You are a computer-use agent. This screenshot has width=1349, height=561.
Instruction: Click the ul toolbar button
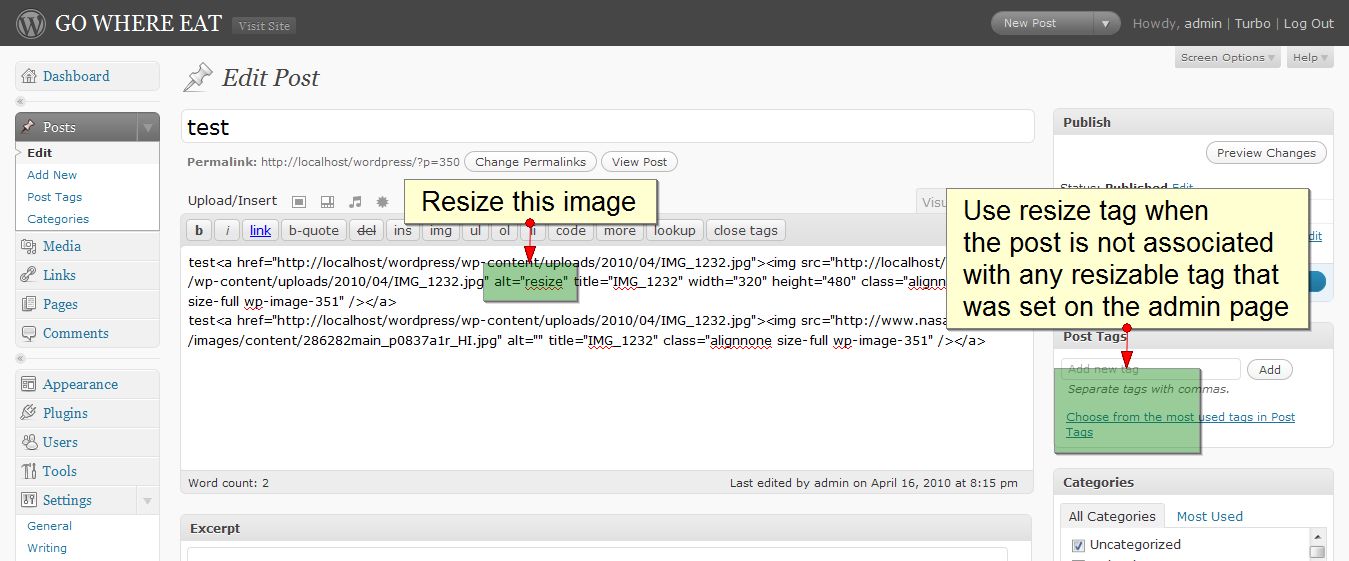(x=476, y=231)
